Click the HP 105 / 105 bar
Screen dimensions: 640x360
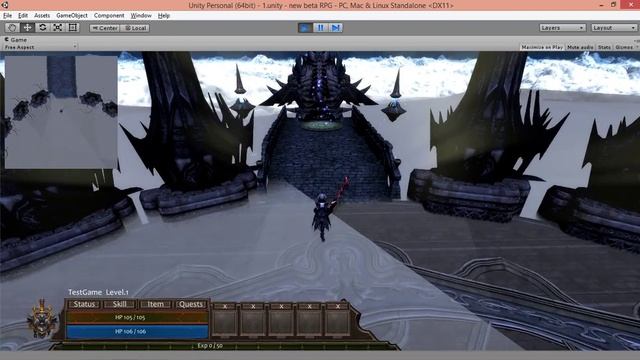137,317
